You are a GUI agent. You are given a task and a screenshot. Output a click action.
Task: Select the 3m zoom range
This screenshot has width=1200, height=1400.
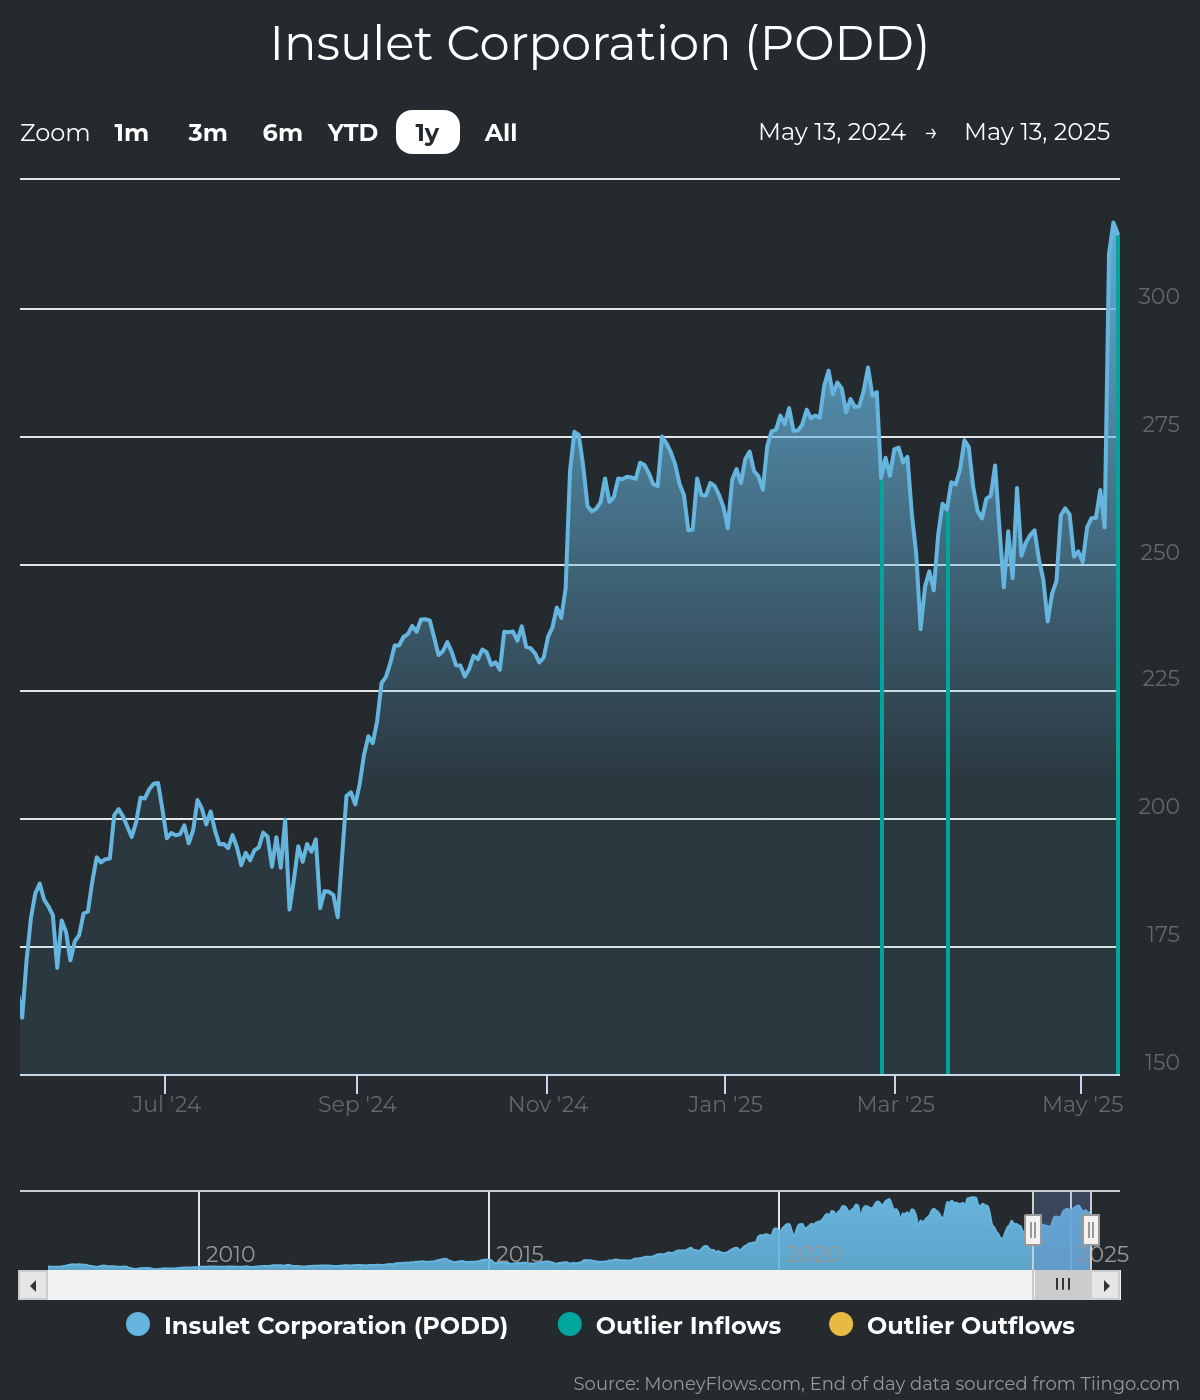click(208, 133)
